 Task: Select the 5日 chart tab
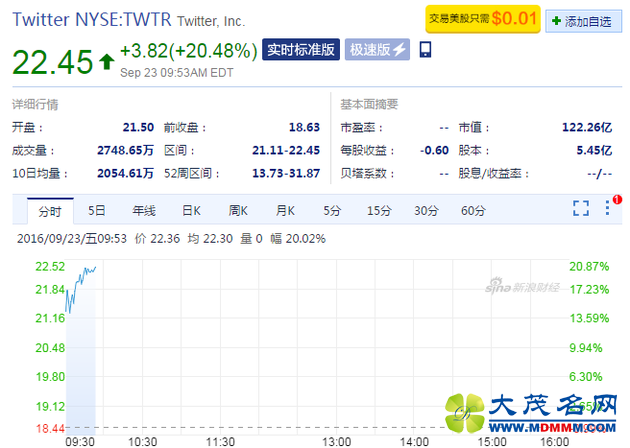(x=96, y=211)
